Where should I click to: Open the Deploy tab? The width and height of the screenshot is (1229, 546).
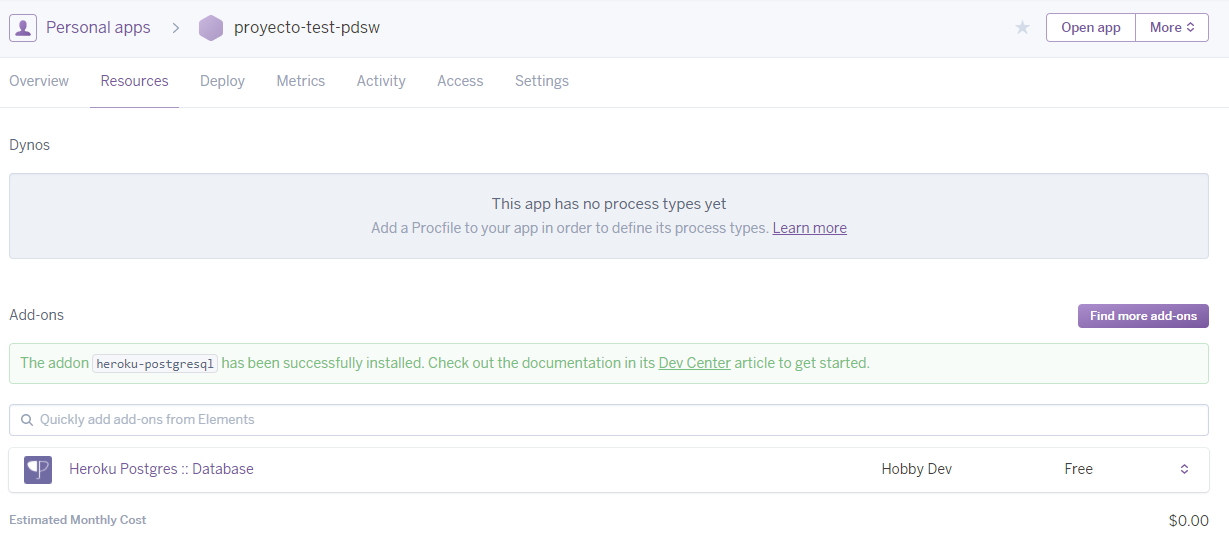[222, 81]
